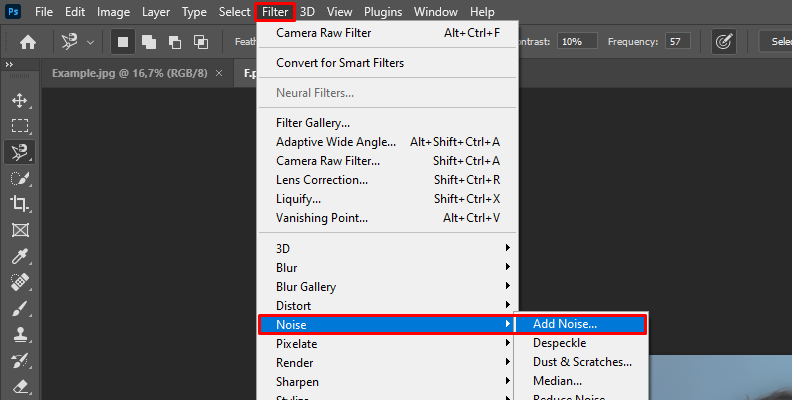Open the Window menu
Viewport: 792px width, 400px height.
click(436, 12)
